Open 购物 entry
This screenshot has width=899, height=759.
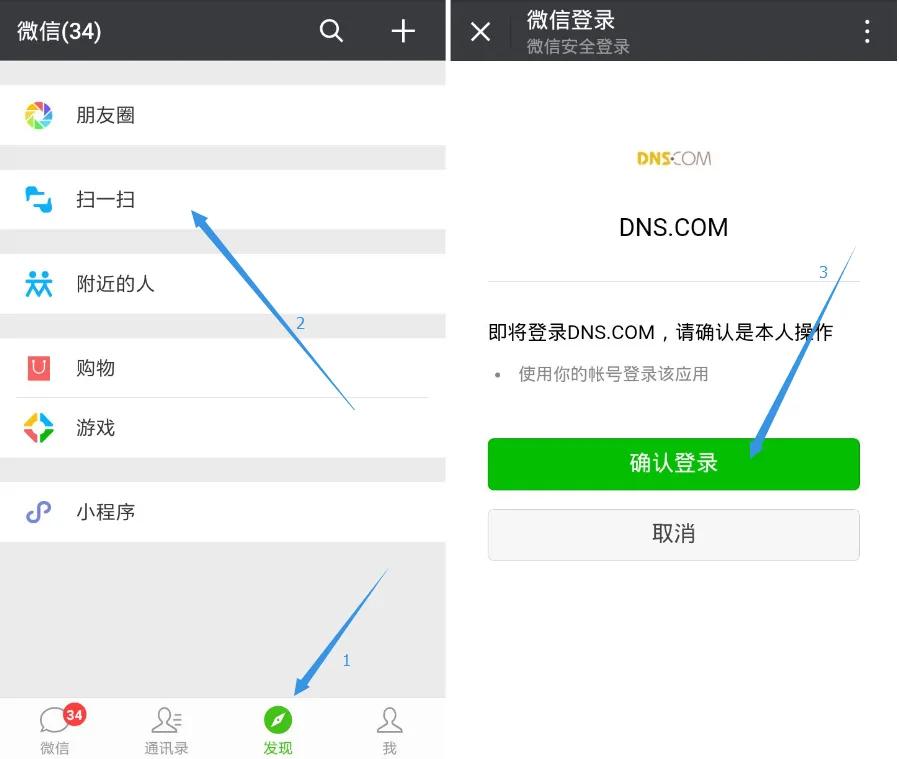coord(222,368)
